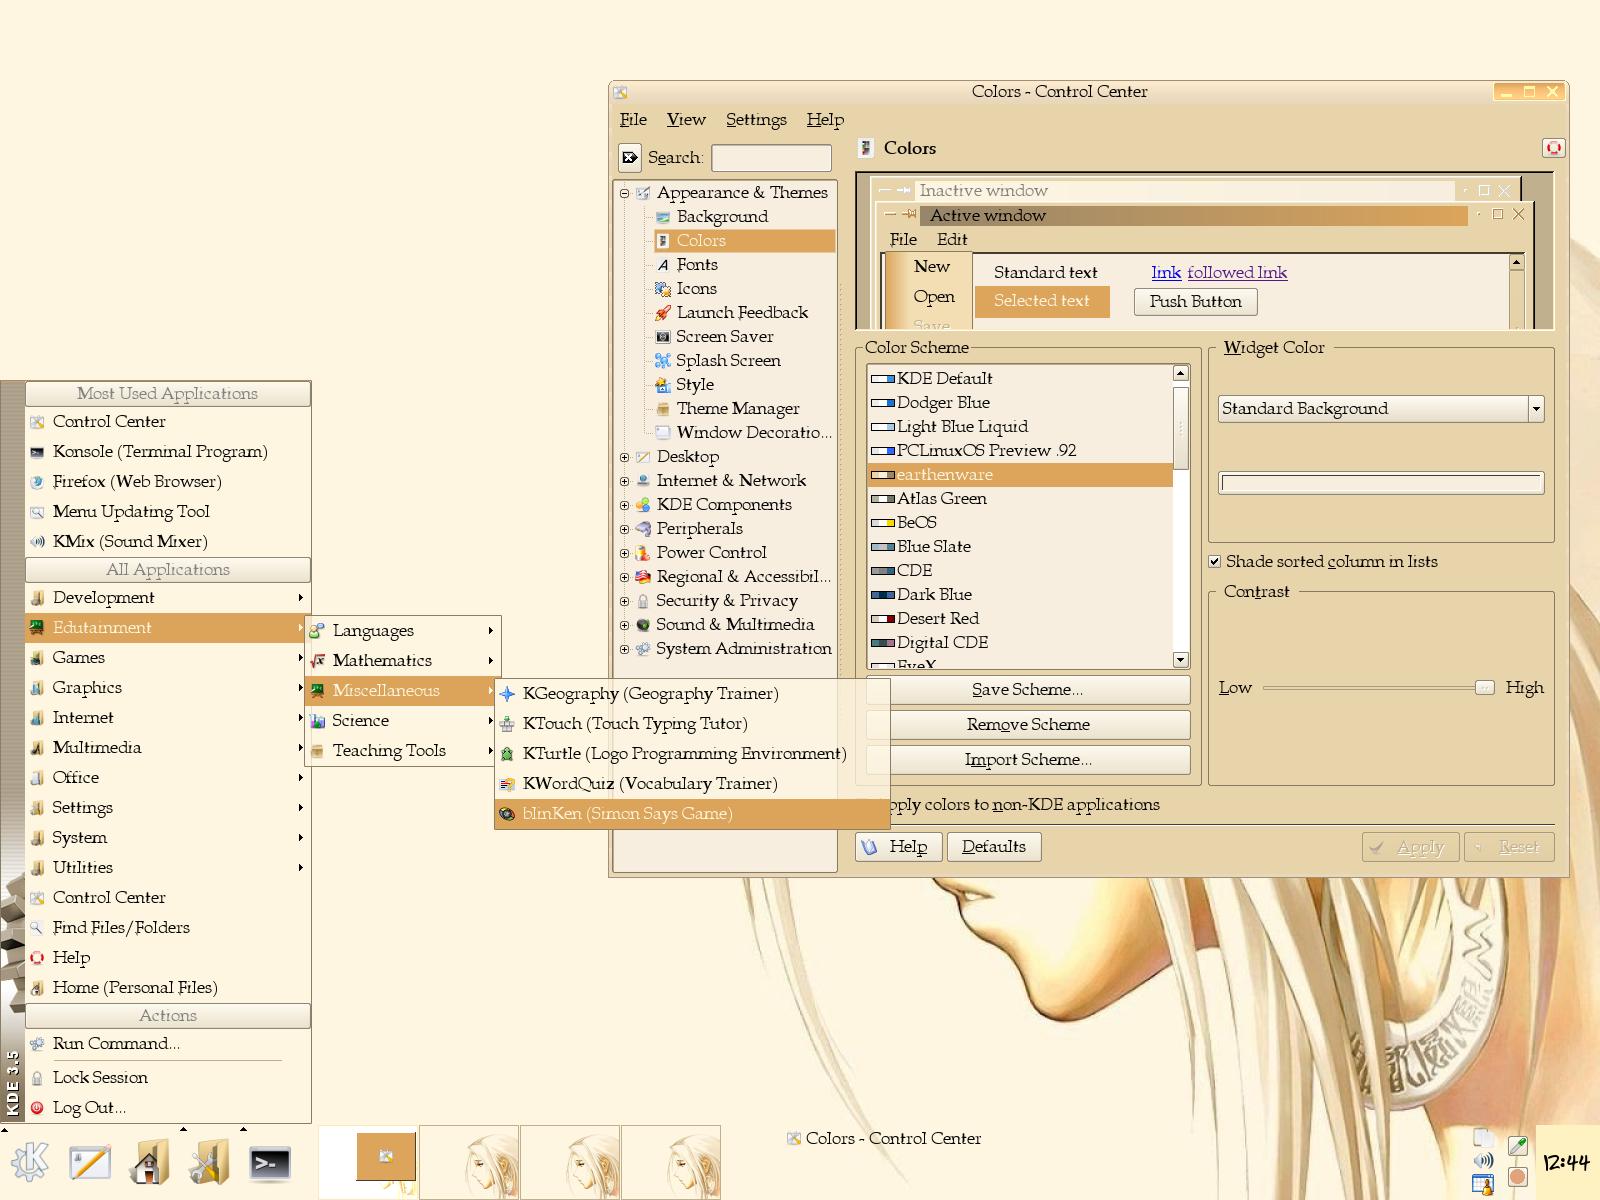The image size is (1600, 1200).
Task: Click Lock Session in the K menu
Action: click(x=167, y=1077)
